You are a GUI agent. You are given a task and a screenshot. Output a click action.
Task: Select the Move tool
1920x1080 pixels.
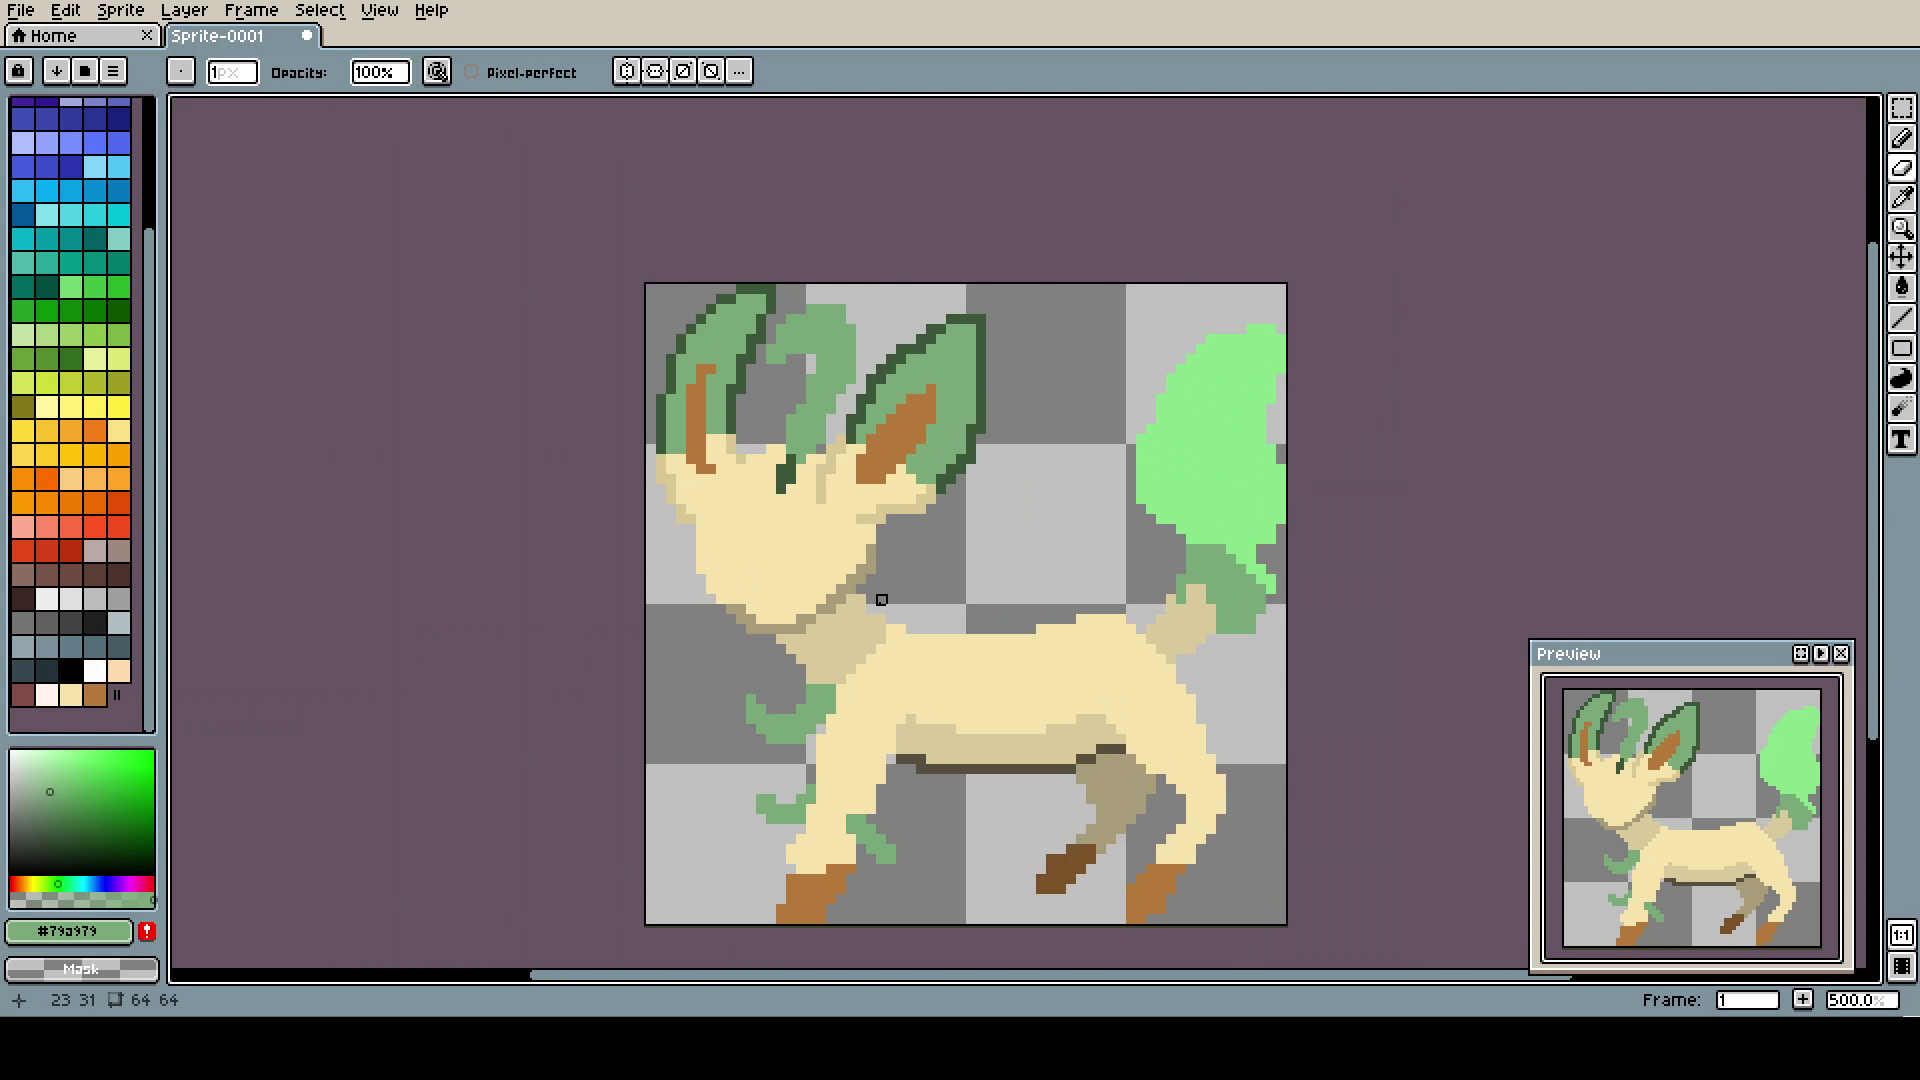(1901, 258)
